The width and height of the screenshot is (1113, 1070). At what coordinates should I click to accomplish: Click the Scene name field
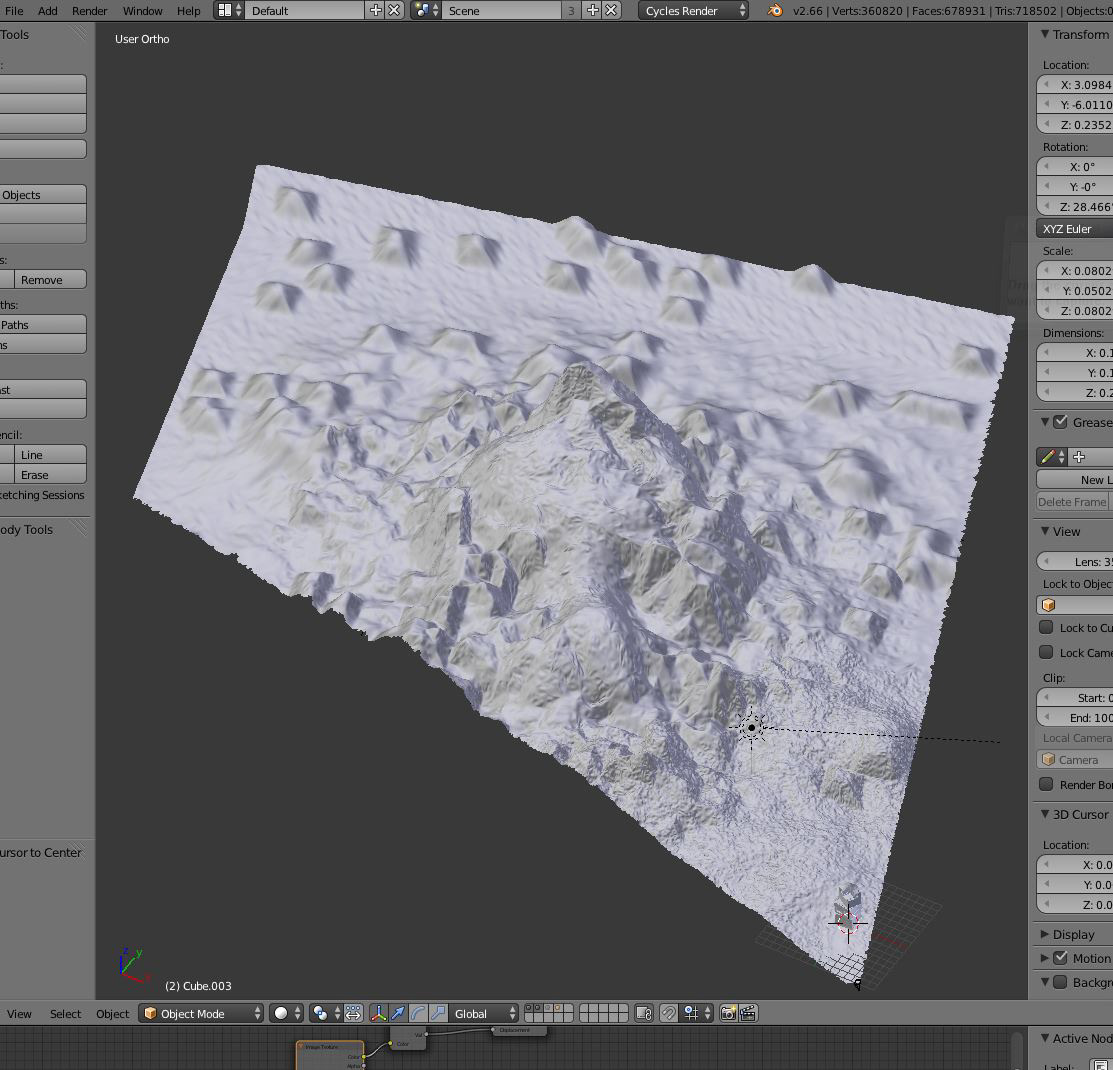[503, 11]
